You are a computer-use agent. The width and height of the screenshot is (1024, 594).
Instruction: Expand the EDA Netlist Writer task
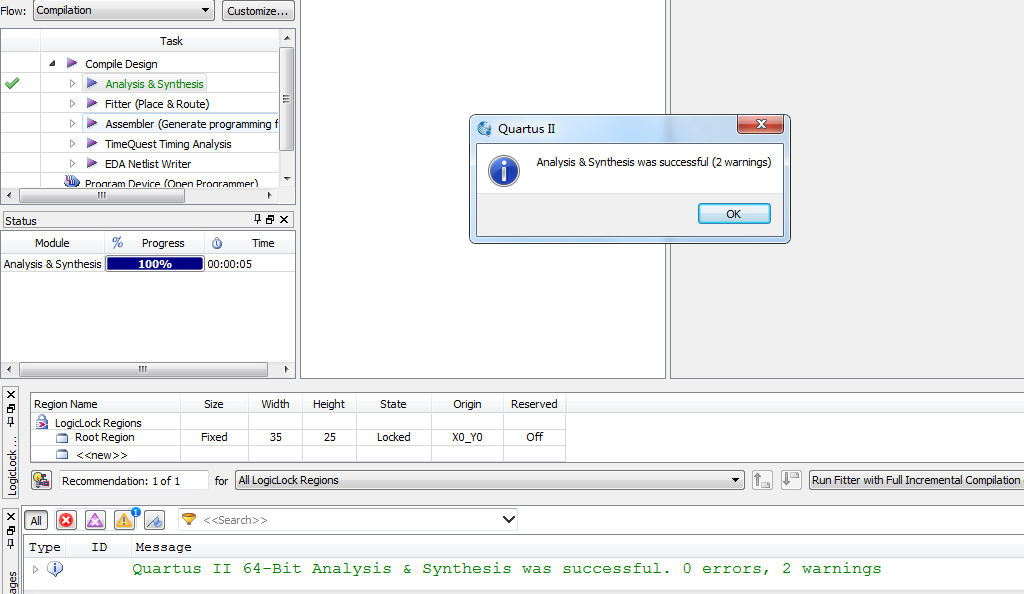(72, 163)
